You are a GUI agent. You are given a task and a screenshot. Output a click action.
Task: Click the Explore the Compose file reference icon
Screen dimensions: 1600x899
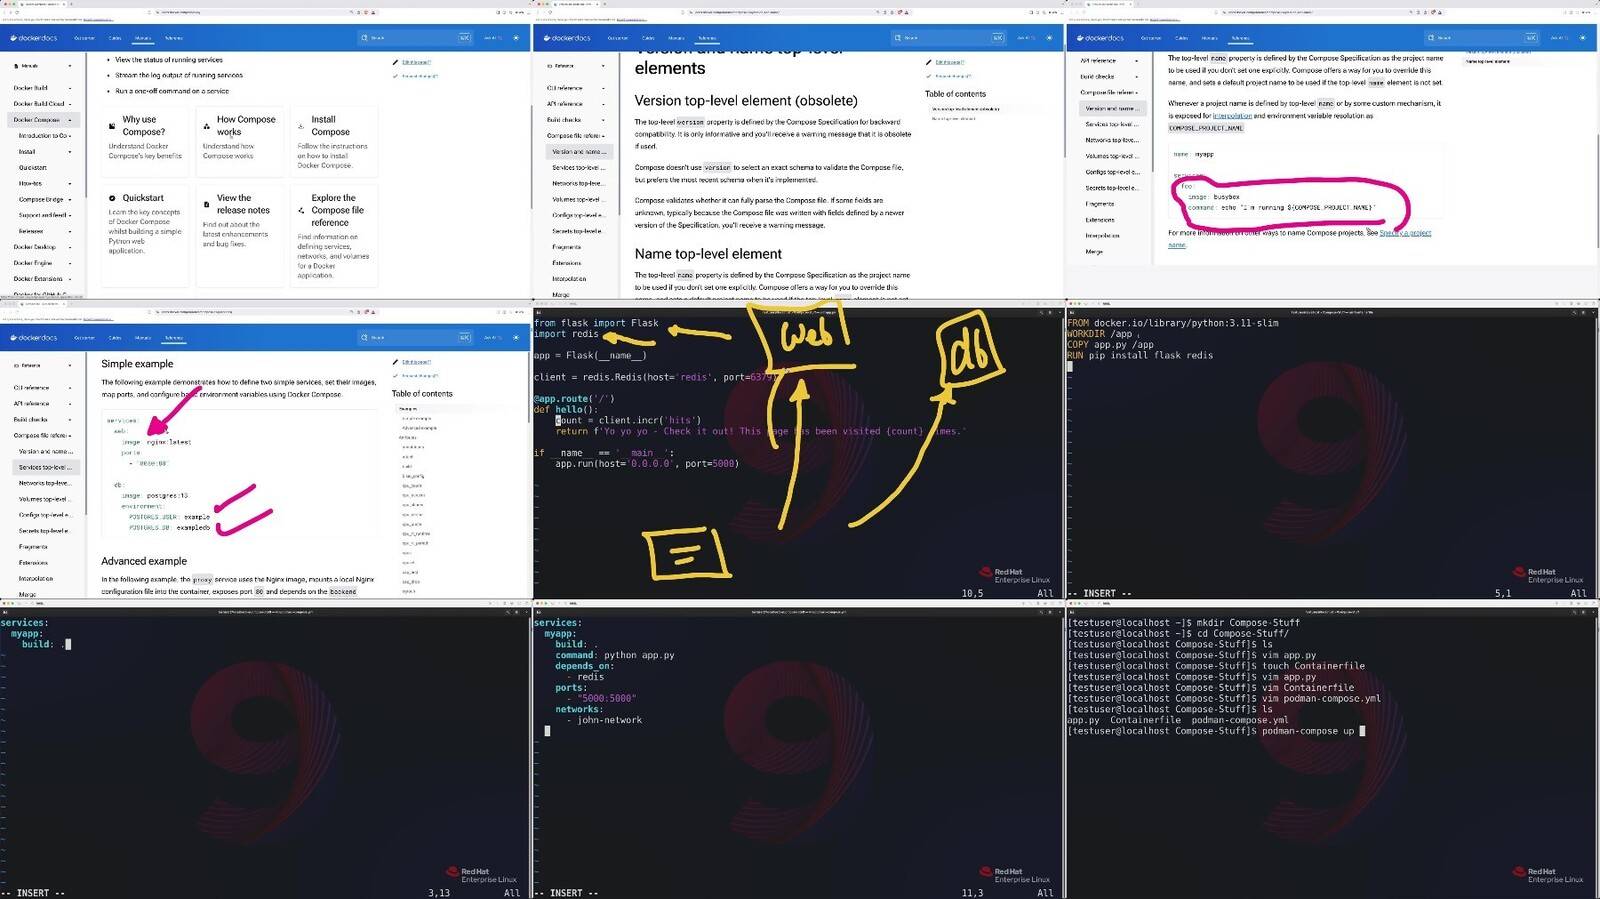(x=301, y=210)
